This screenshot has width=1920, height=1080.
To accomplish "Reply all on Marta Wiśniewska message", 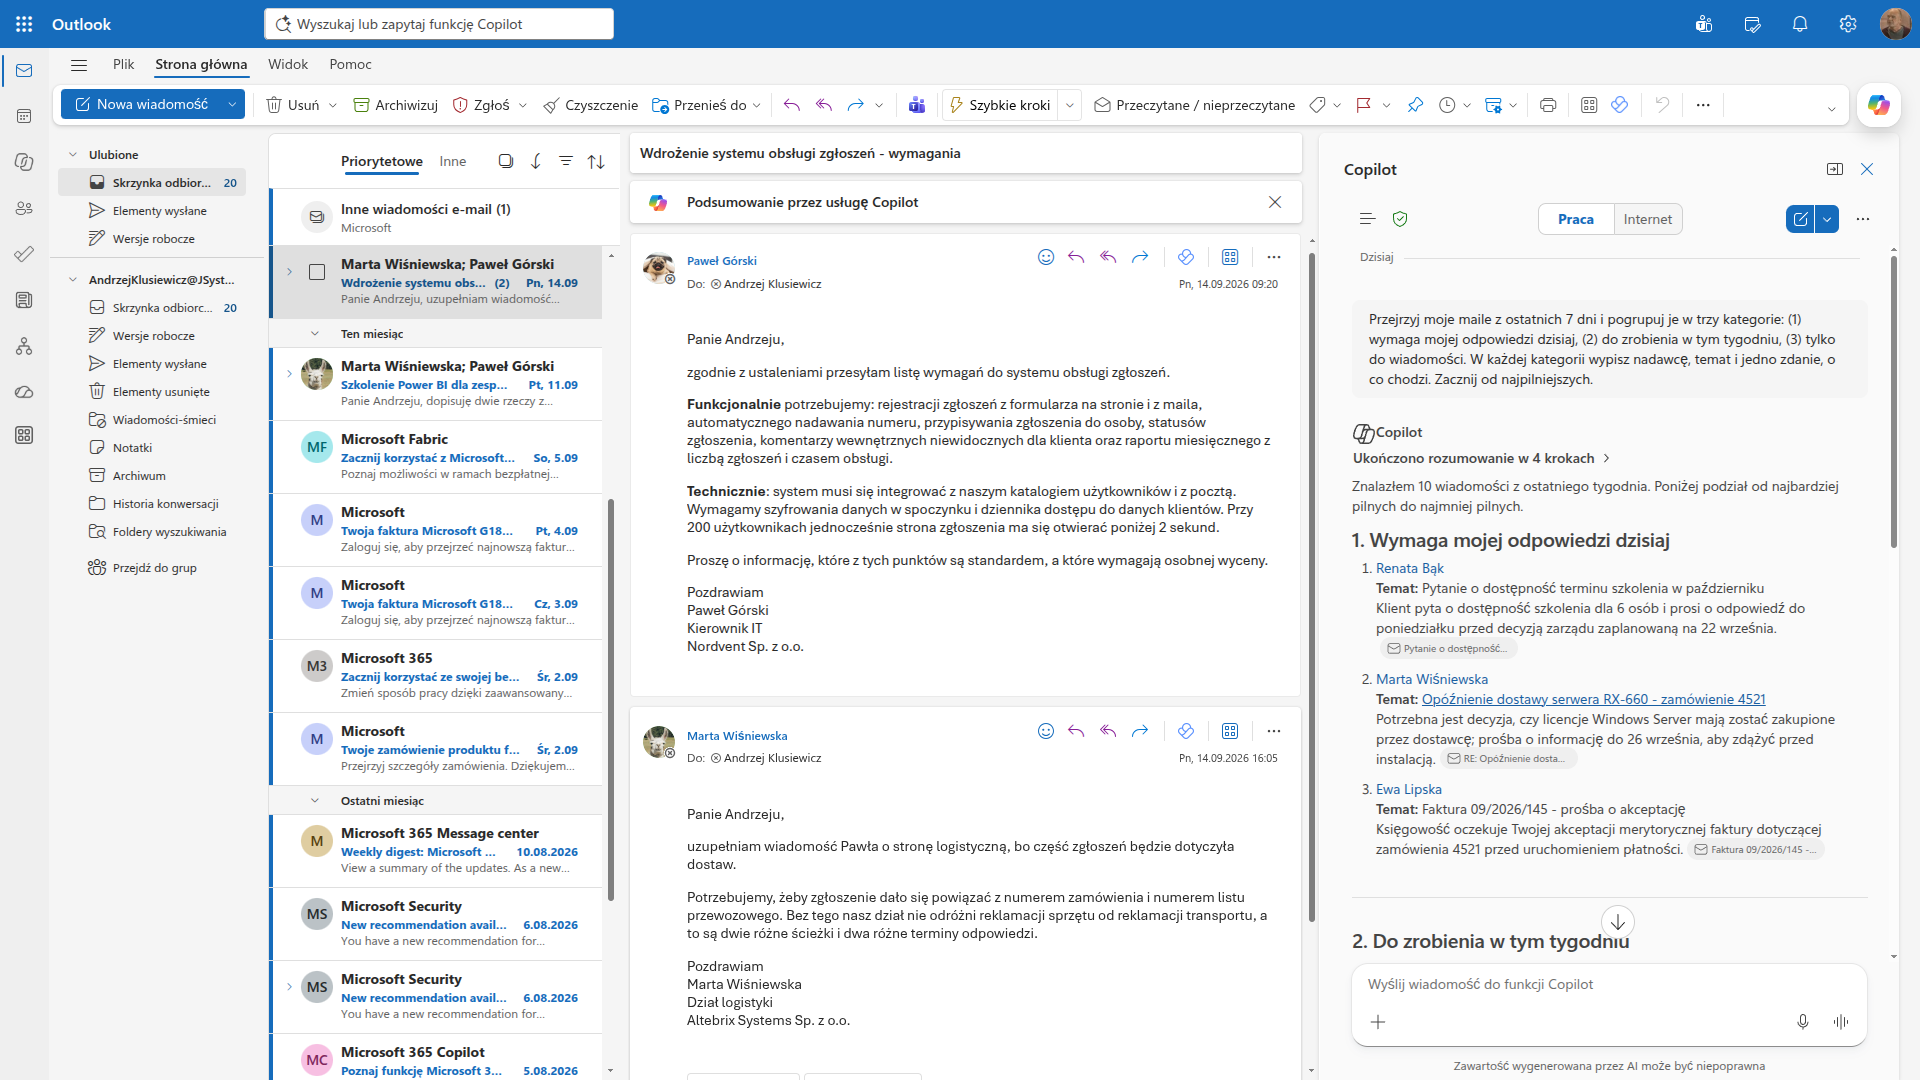I will click(1108, 731).
